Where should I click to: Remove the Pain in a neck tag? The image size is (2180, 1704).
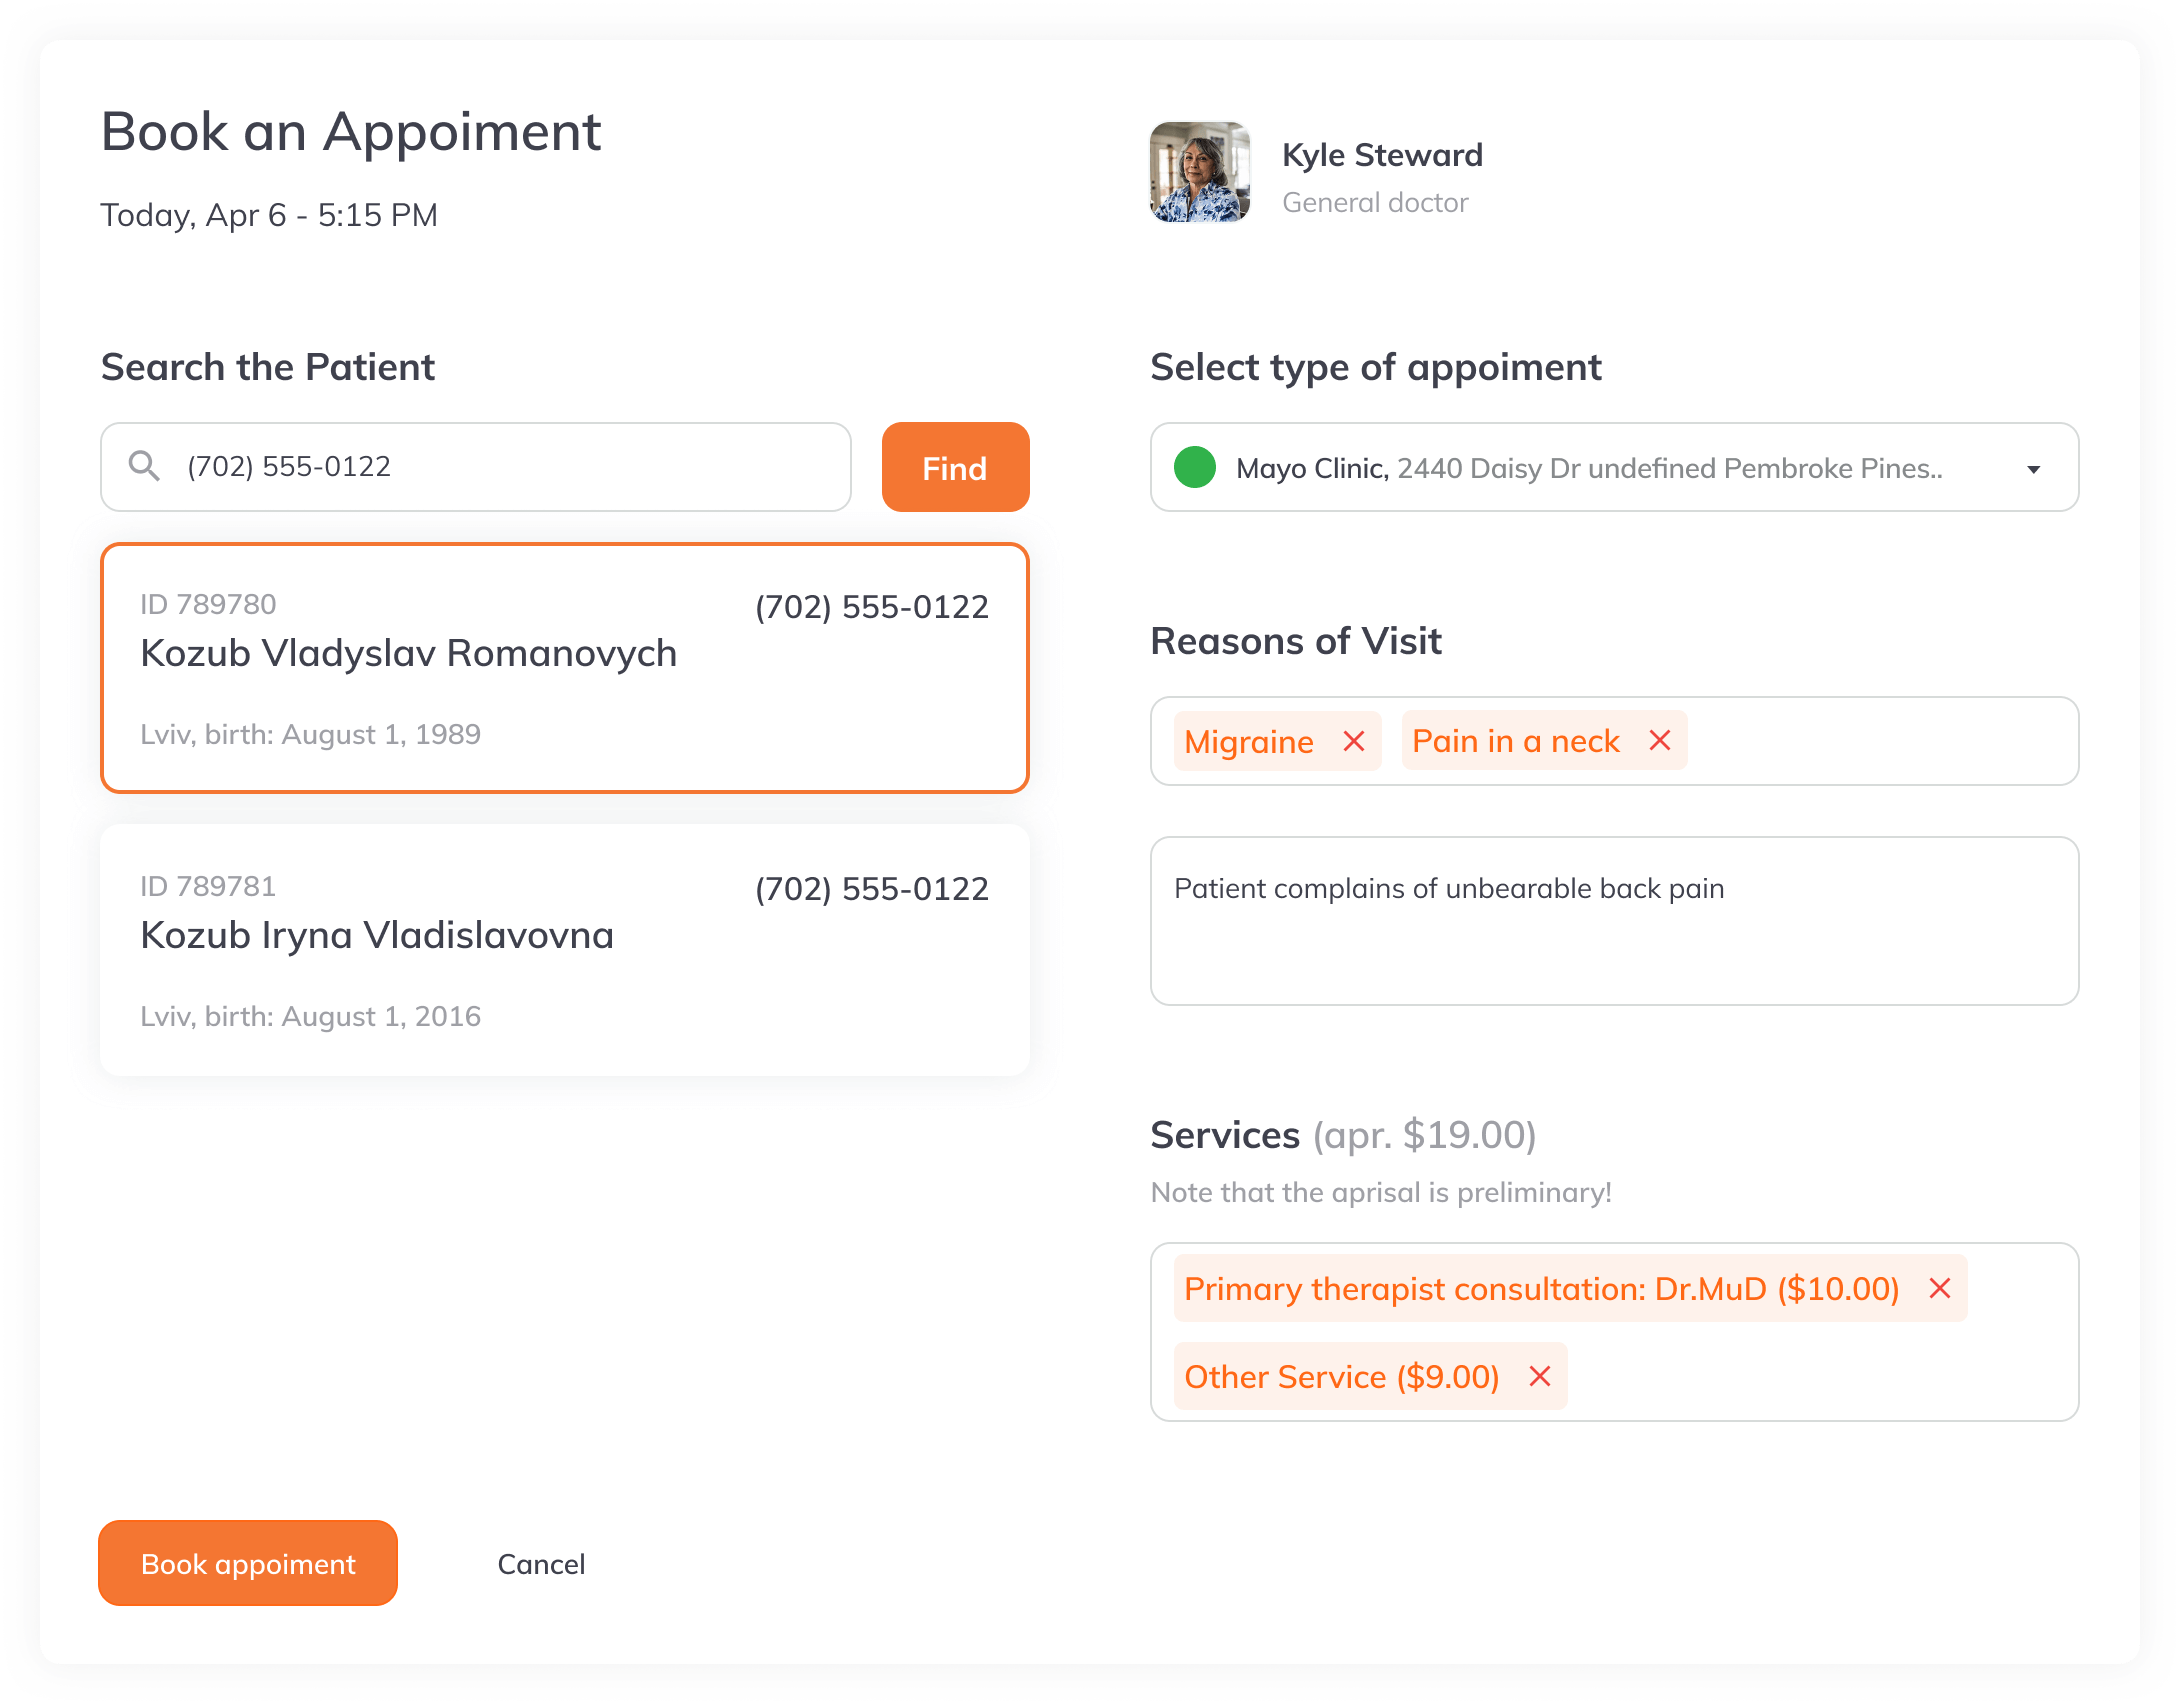(1660, 740)
